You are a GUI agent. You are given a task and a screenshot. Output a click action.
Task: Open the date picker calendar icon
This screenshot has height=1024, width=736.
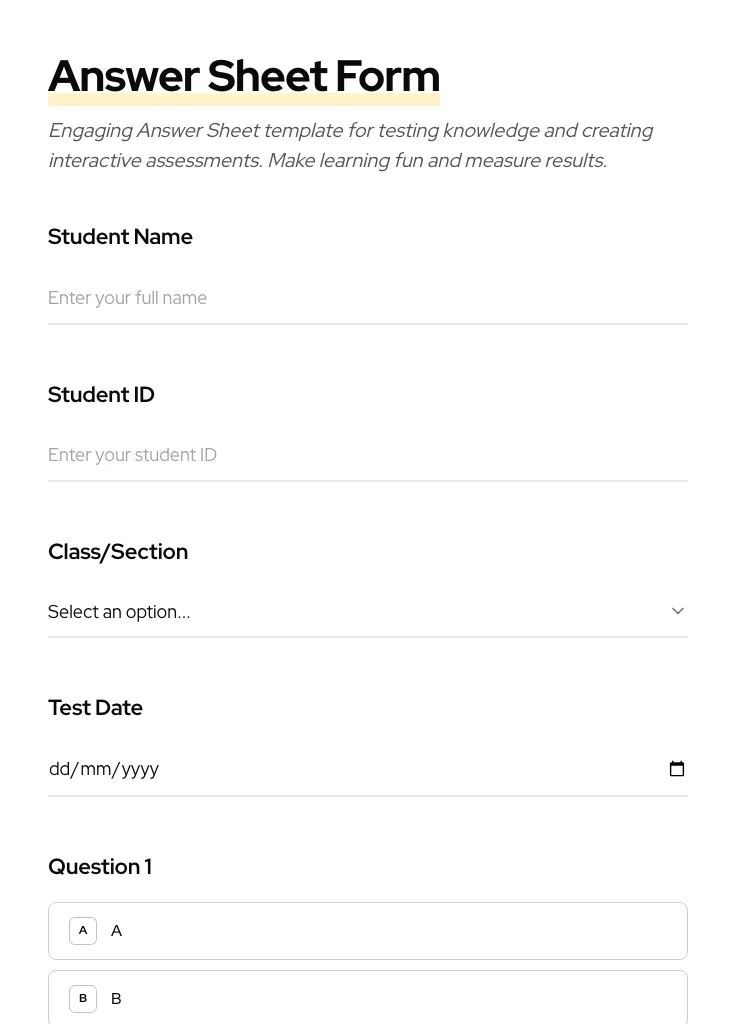coord(677,769)
